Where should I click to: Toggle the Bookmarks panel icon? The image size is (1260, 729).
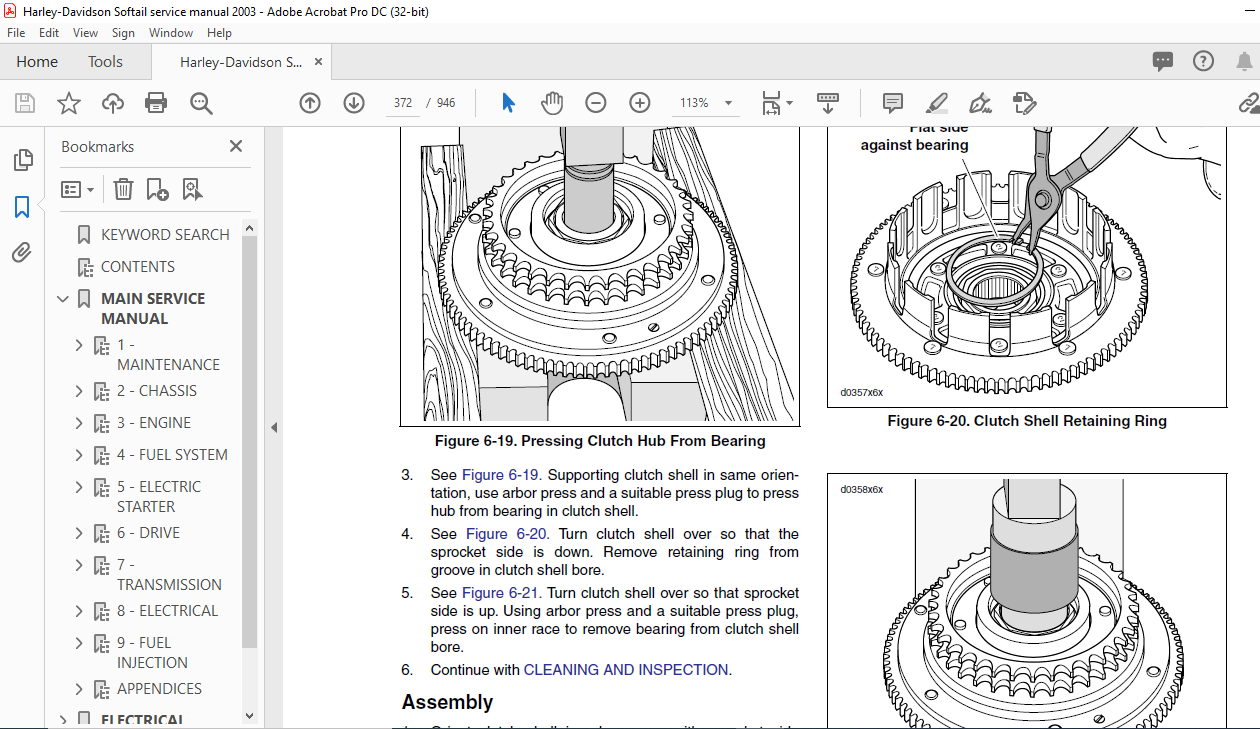coord(22,207)
